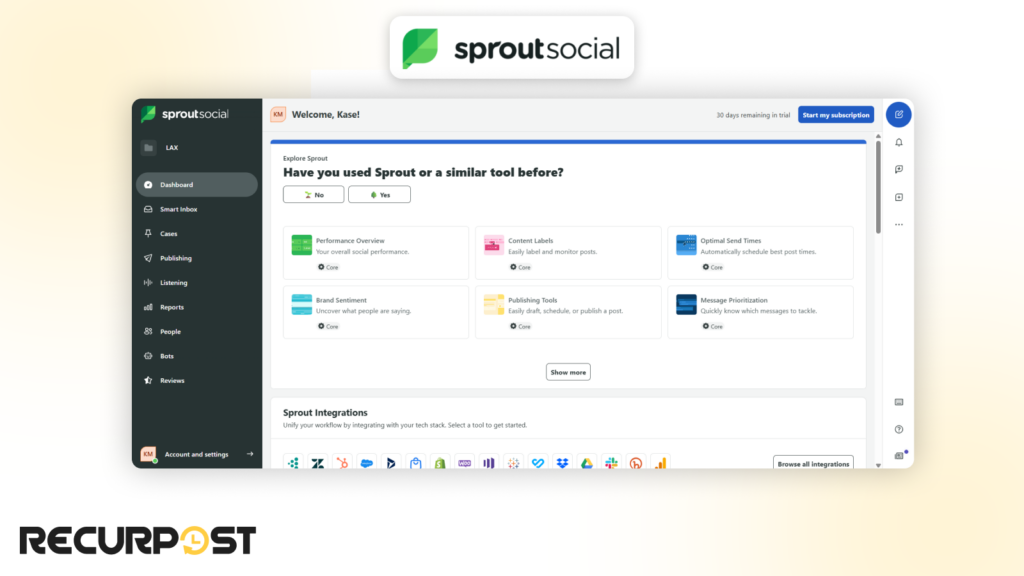Select the Dropbox integration icon
This screenshot has height=576, width=1024.
pyautogui.click(x=561, y=463)
